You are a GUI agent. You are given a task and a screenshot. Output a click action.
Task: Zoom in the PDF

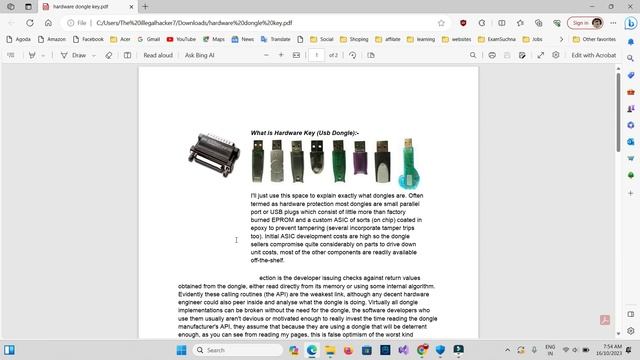tap(281, 55)
